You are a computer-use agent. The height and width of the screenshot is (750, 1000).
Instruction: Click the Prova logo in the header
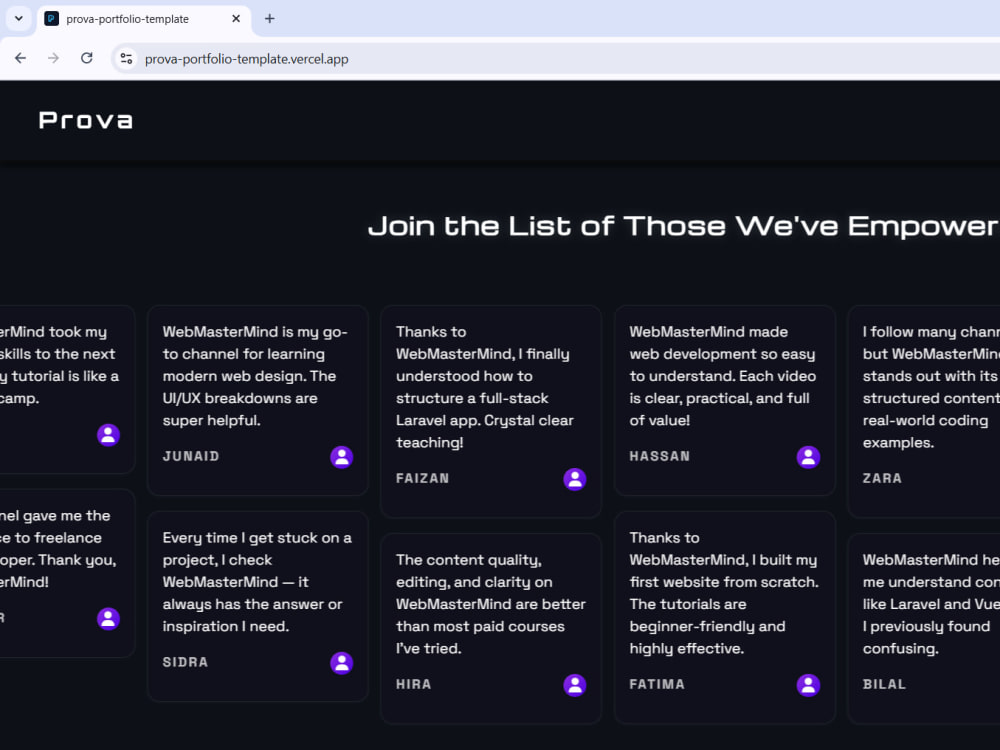85,120
